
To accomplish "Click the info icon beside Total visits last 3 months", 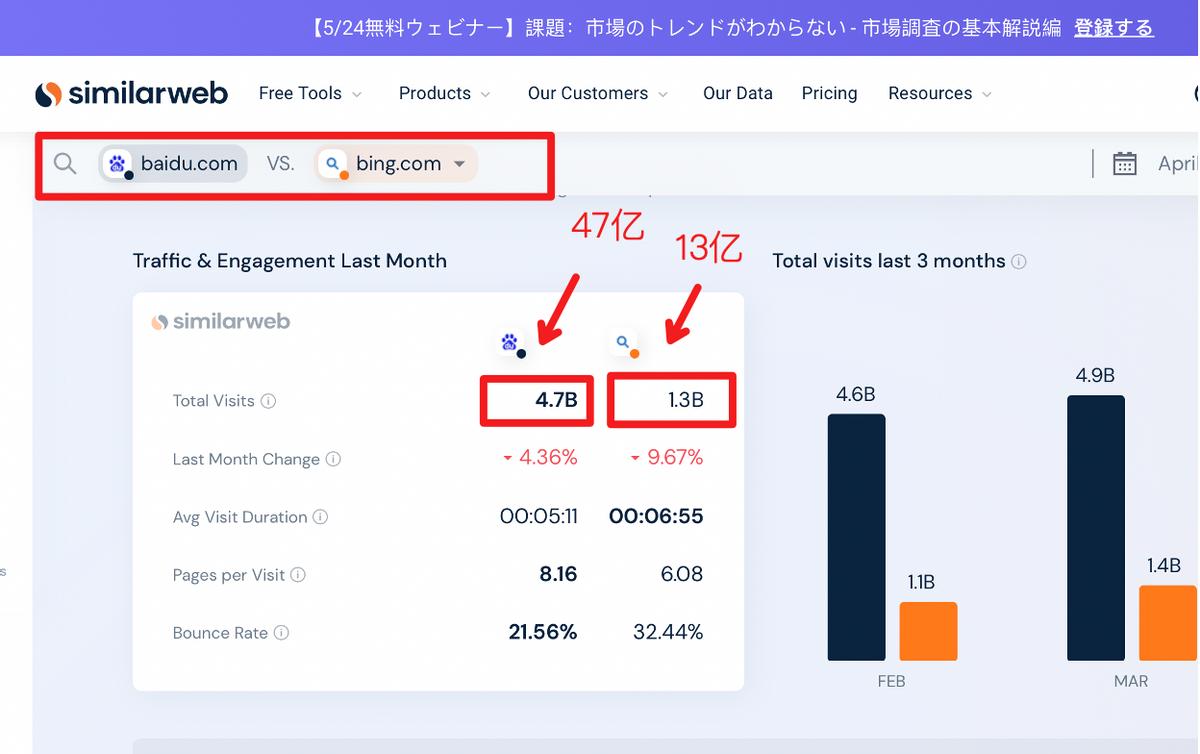I will (1019, 261).
